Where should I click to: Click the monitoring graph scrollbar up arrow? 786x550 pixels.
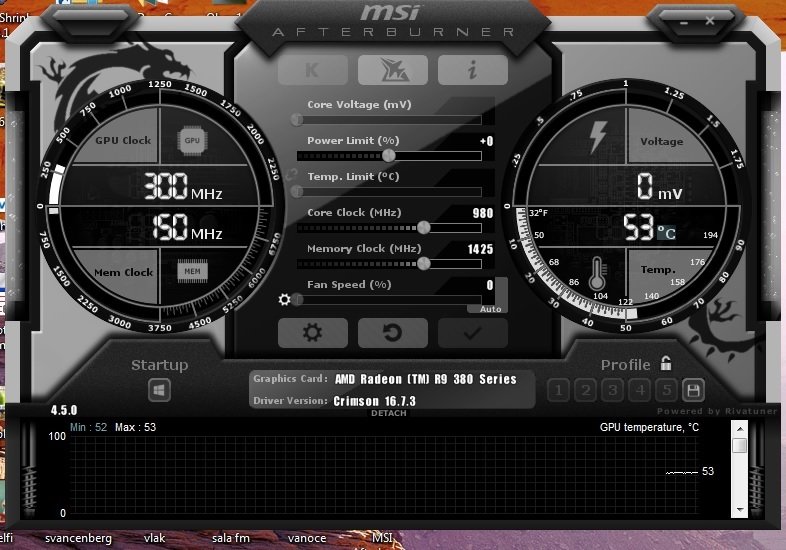739,446
